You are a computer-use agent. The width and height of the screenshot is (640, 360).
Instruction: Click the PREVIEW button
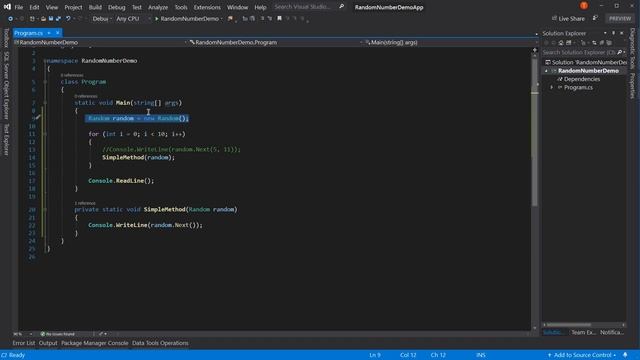click(620, 18)
